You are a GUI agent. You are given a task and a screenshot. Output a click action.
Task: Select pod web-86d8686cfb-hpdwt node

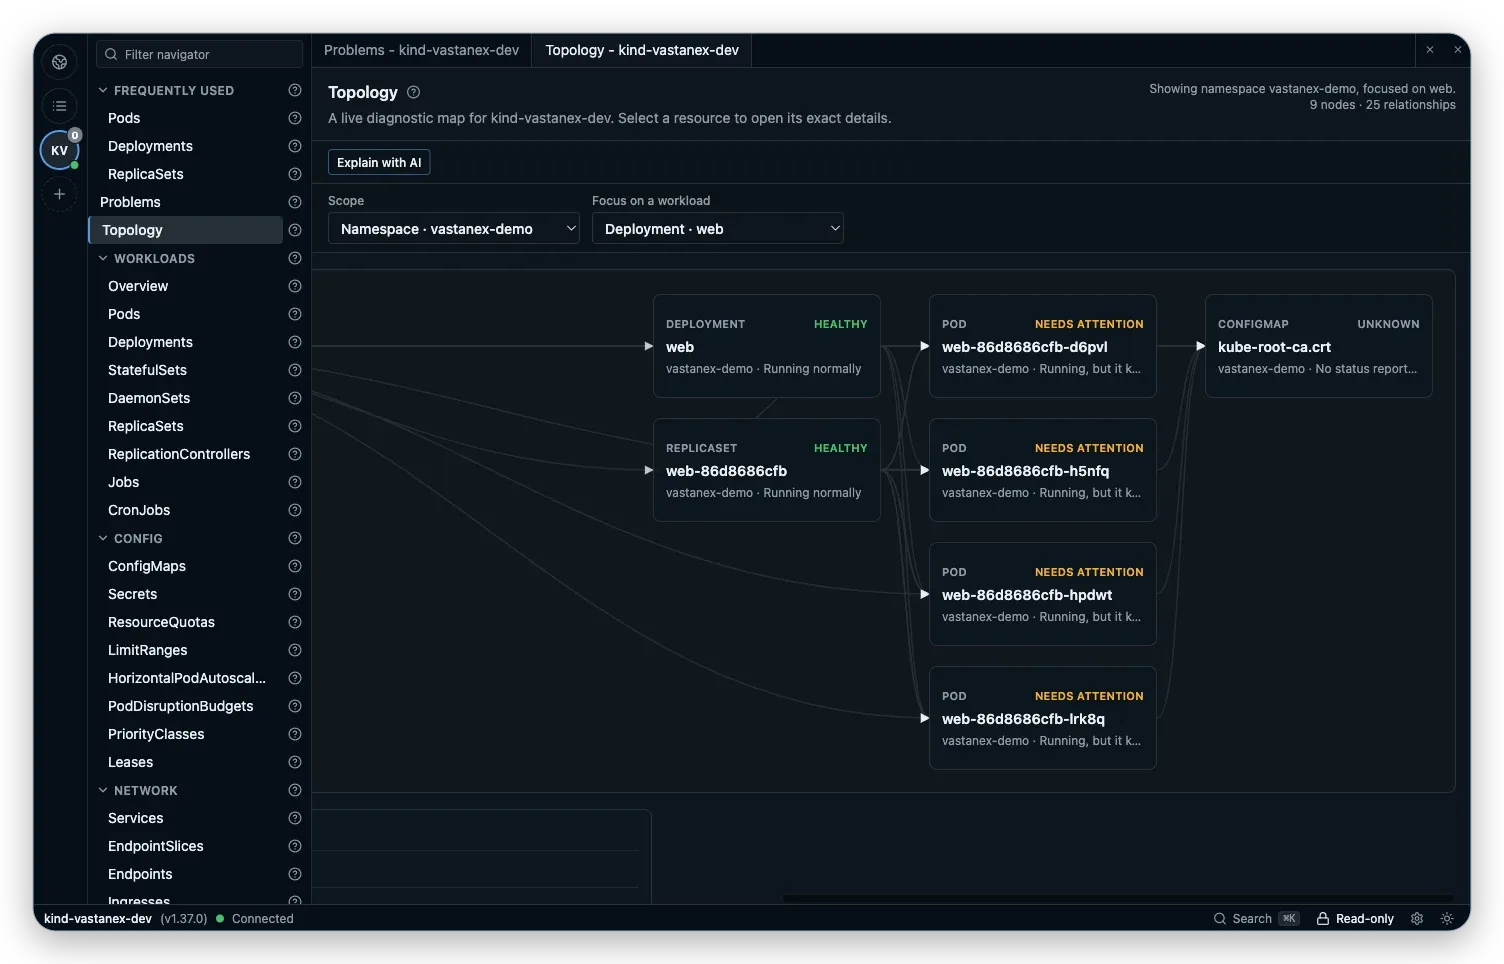coord(1043,594)
